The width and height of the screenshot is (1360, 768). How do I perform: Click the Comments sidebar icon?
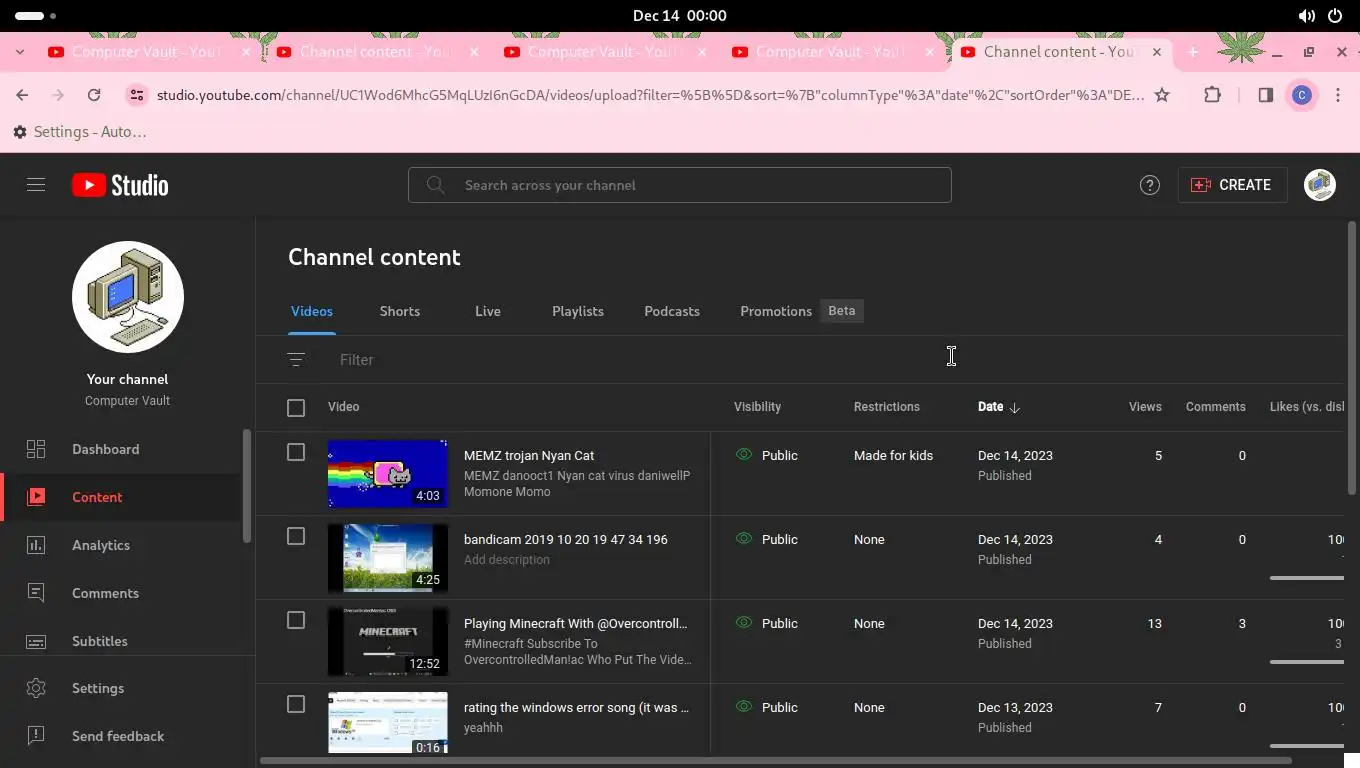[x=36, y=593]
